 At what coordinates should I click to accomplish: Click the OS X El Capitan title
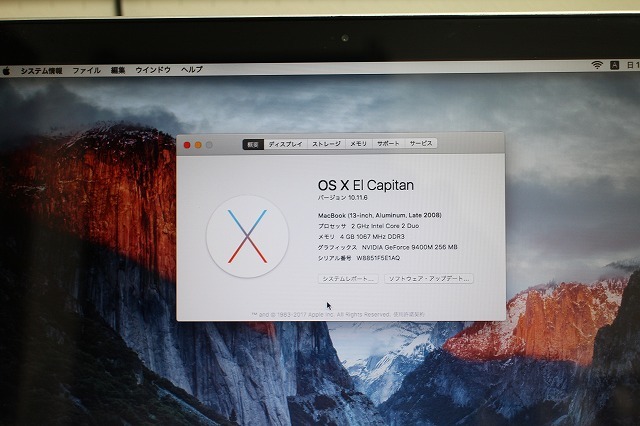(x=366, y=185)
